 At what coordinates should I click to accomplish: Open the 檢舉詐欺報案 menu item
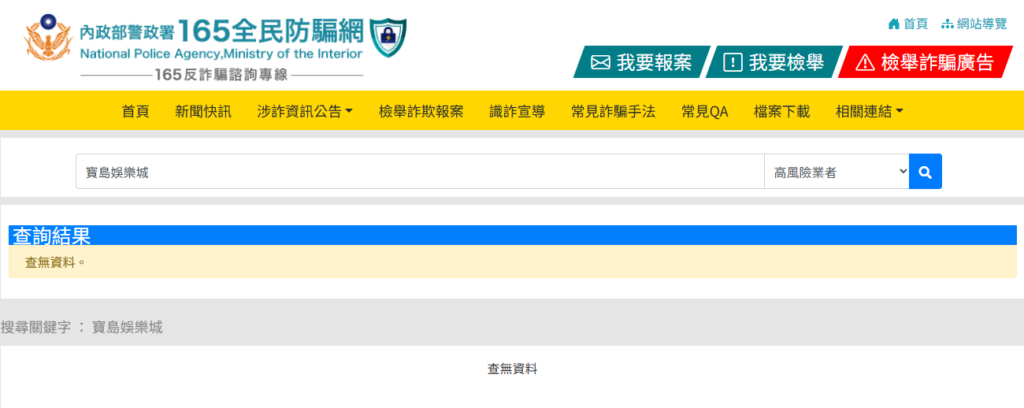pyautogui.click(x=421, y=112)
